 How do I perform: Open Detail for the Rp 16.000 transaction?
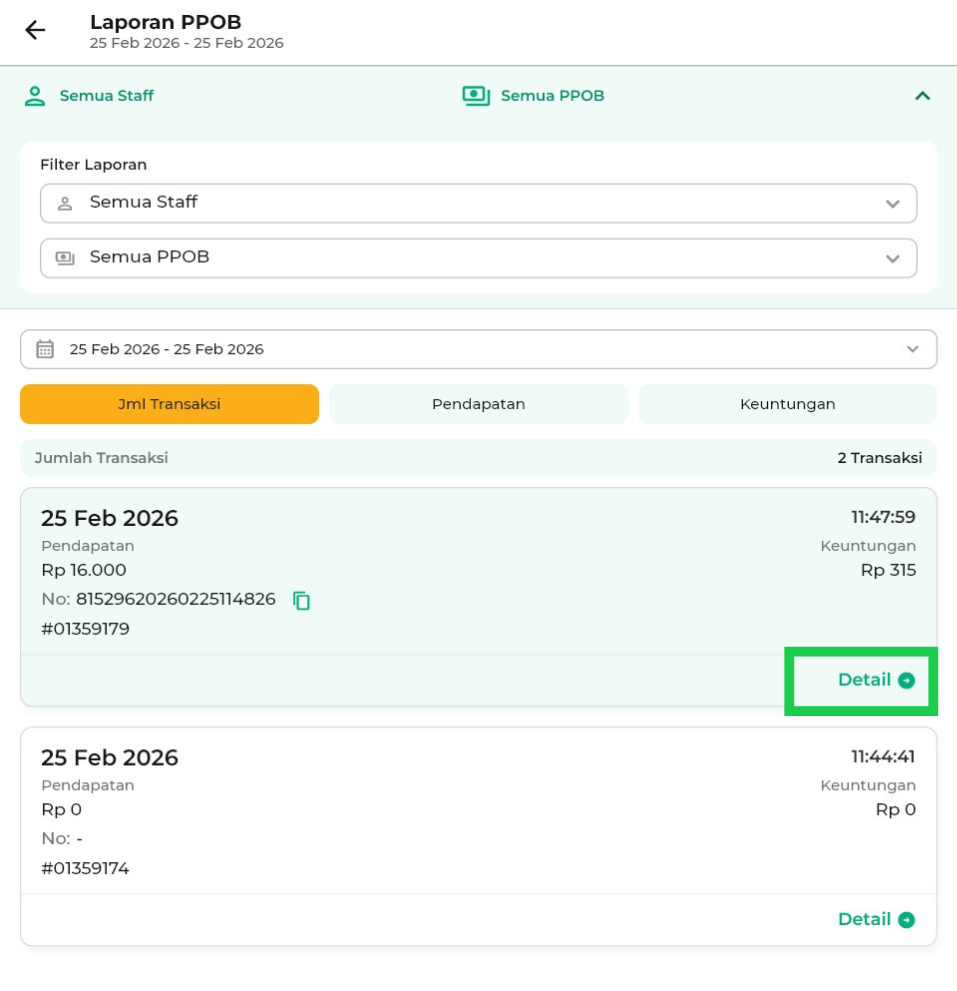[864, 680]
